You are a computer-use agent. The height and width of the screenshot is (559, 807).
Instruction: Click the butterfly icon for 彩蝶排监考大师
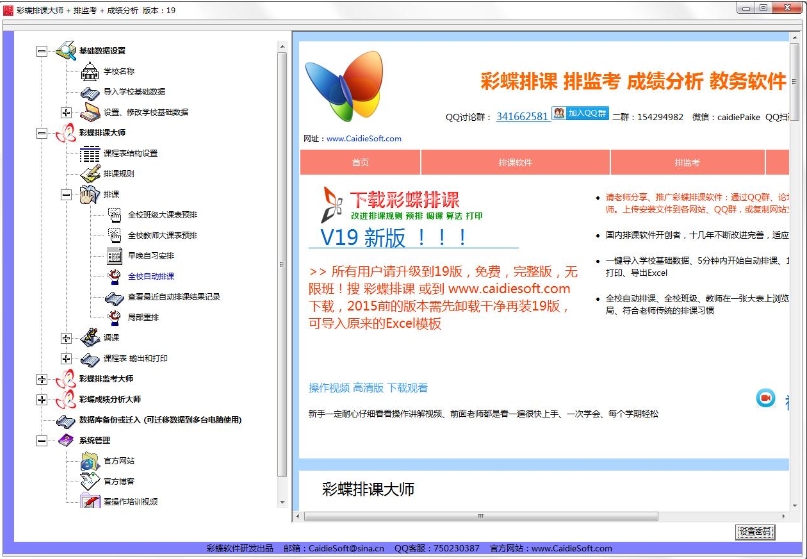point(65,379)
